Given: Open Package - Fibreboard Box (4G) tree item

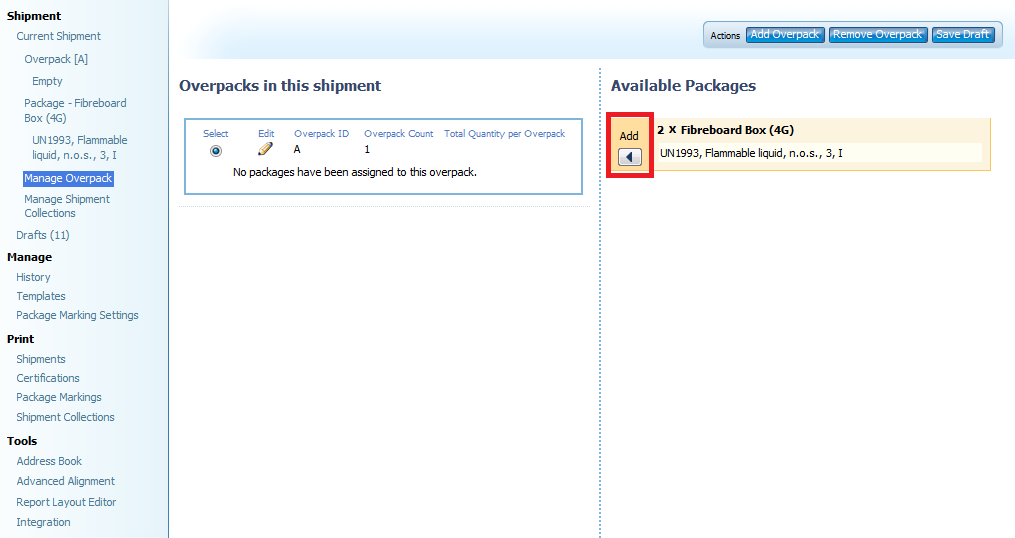Looking at the screenshot, I should 75,110.
